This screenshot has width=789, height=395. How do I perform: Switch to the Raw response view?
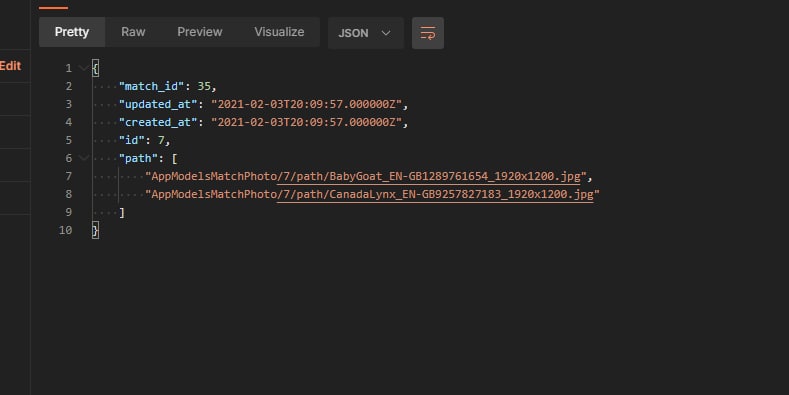pos(133,32)
